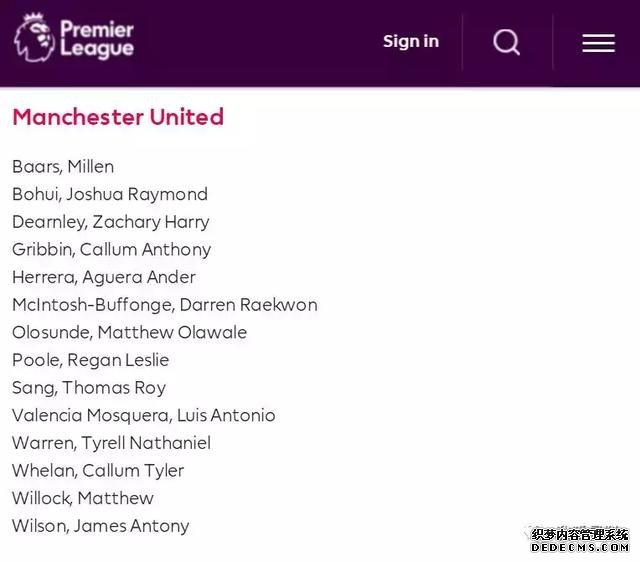Select Sang, Thomas Roy entry
The height and width of the screenshot is (562, 640).
[x=89, y=388]
